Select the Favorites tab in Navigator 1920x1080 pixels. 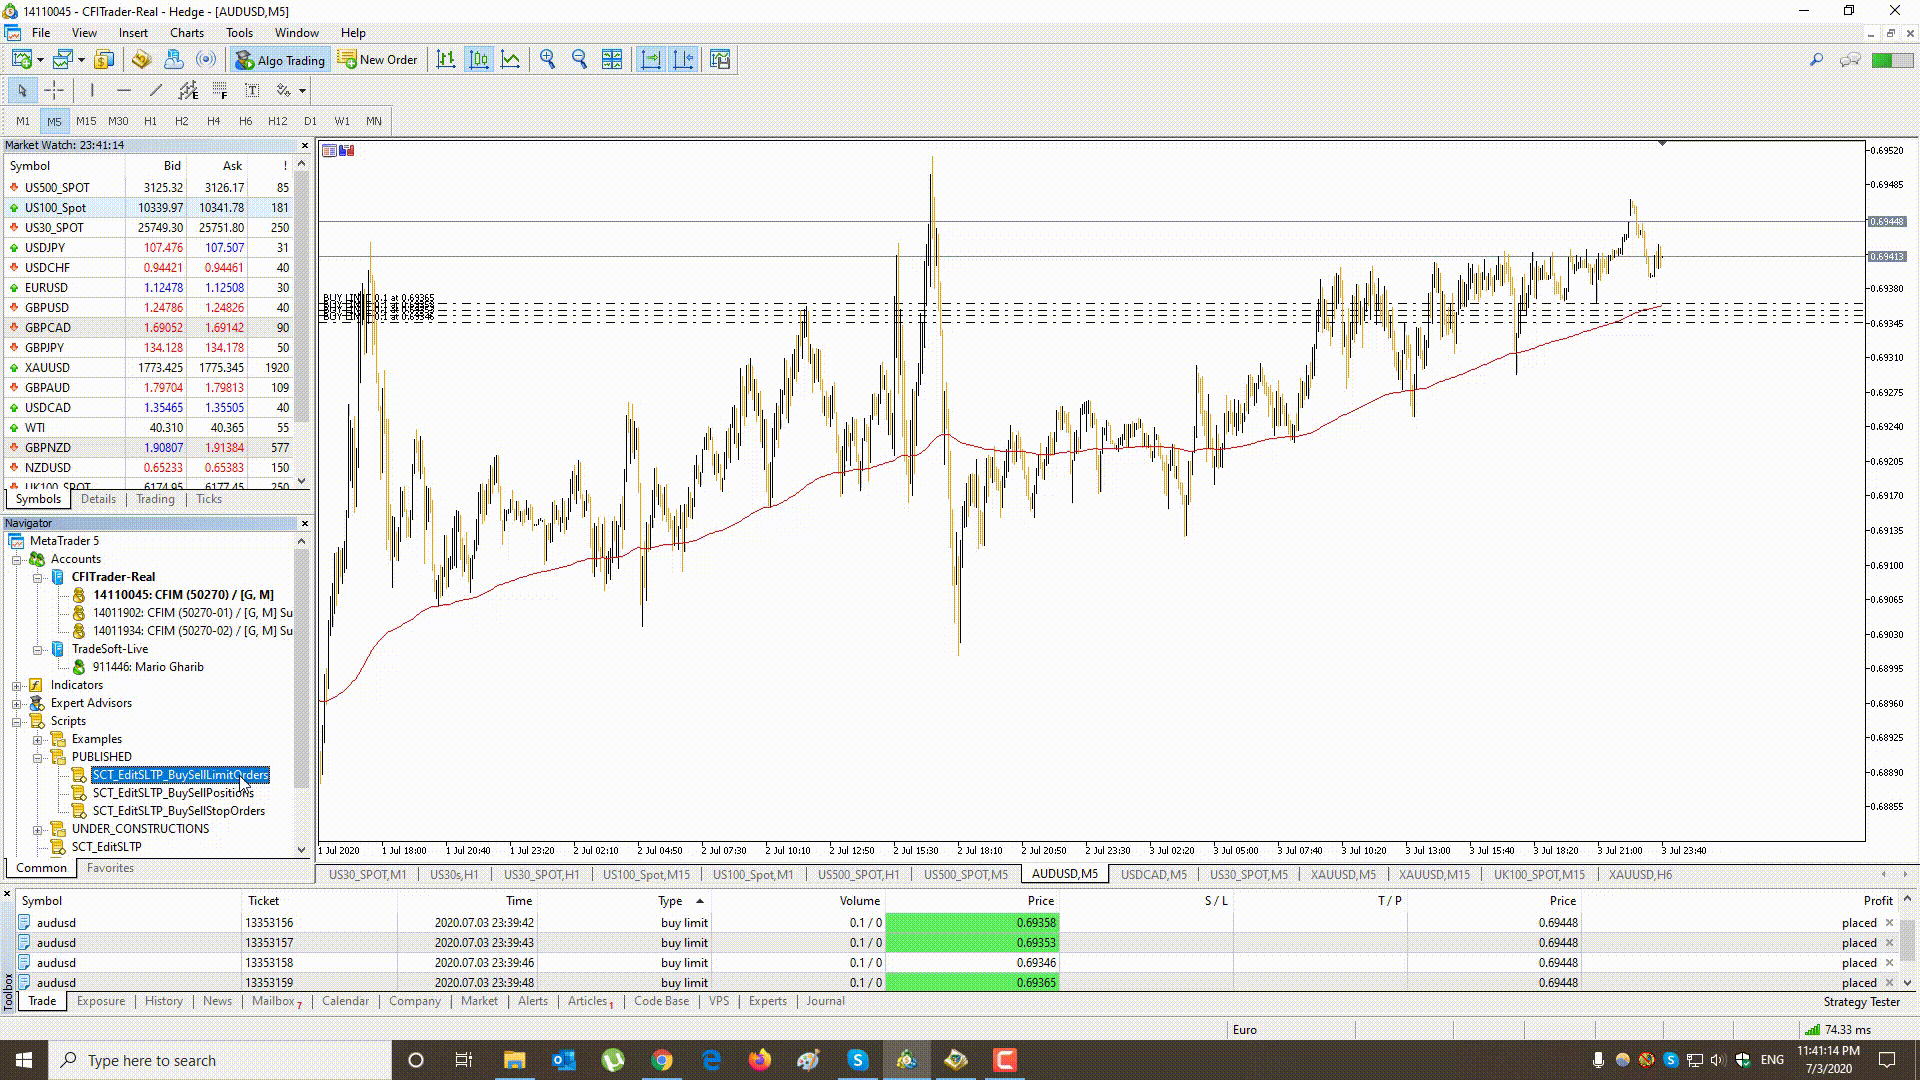coord(109,868)
